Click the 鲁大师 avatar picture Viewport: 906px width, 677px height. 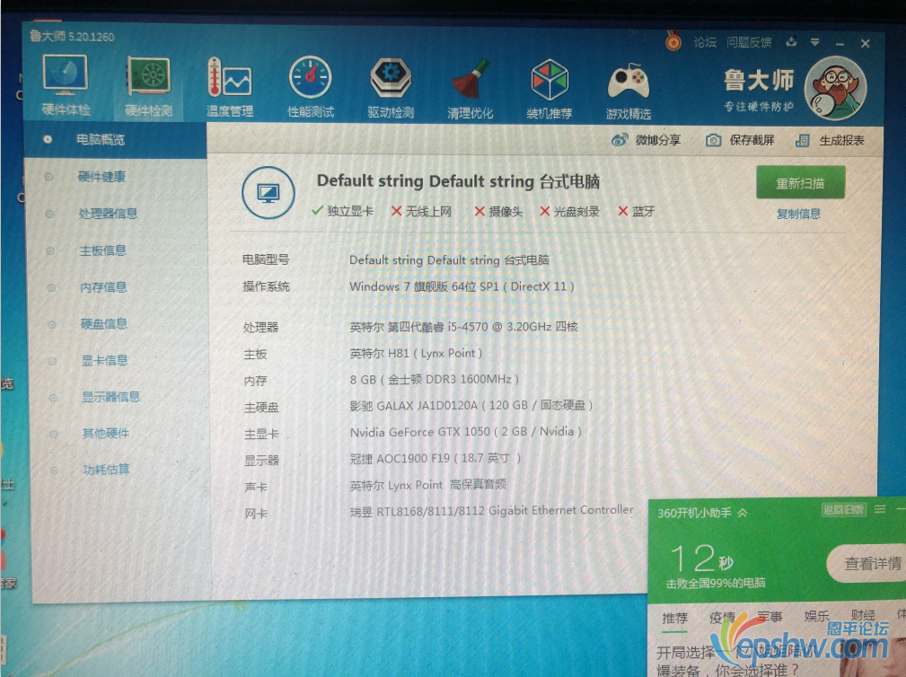(x=836, y=88)
